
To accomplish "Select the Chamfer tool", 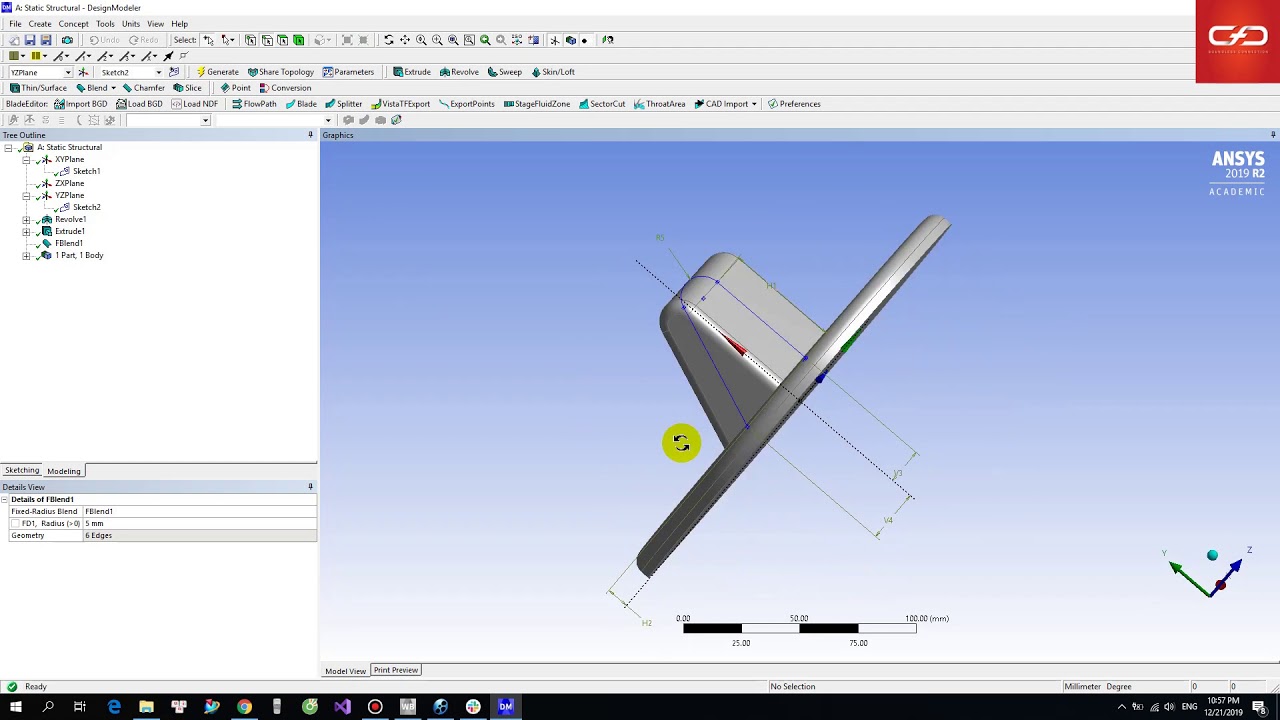I will click(143, 88).
